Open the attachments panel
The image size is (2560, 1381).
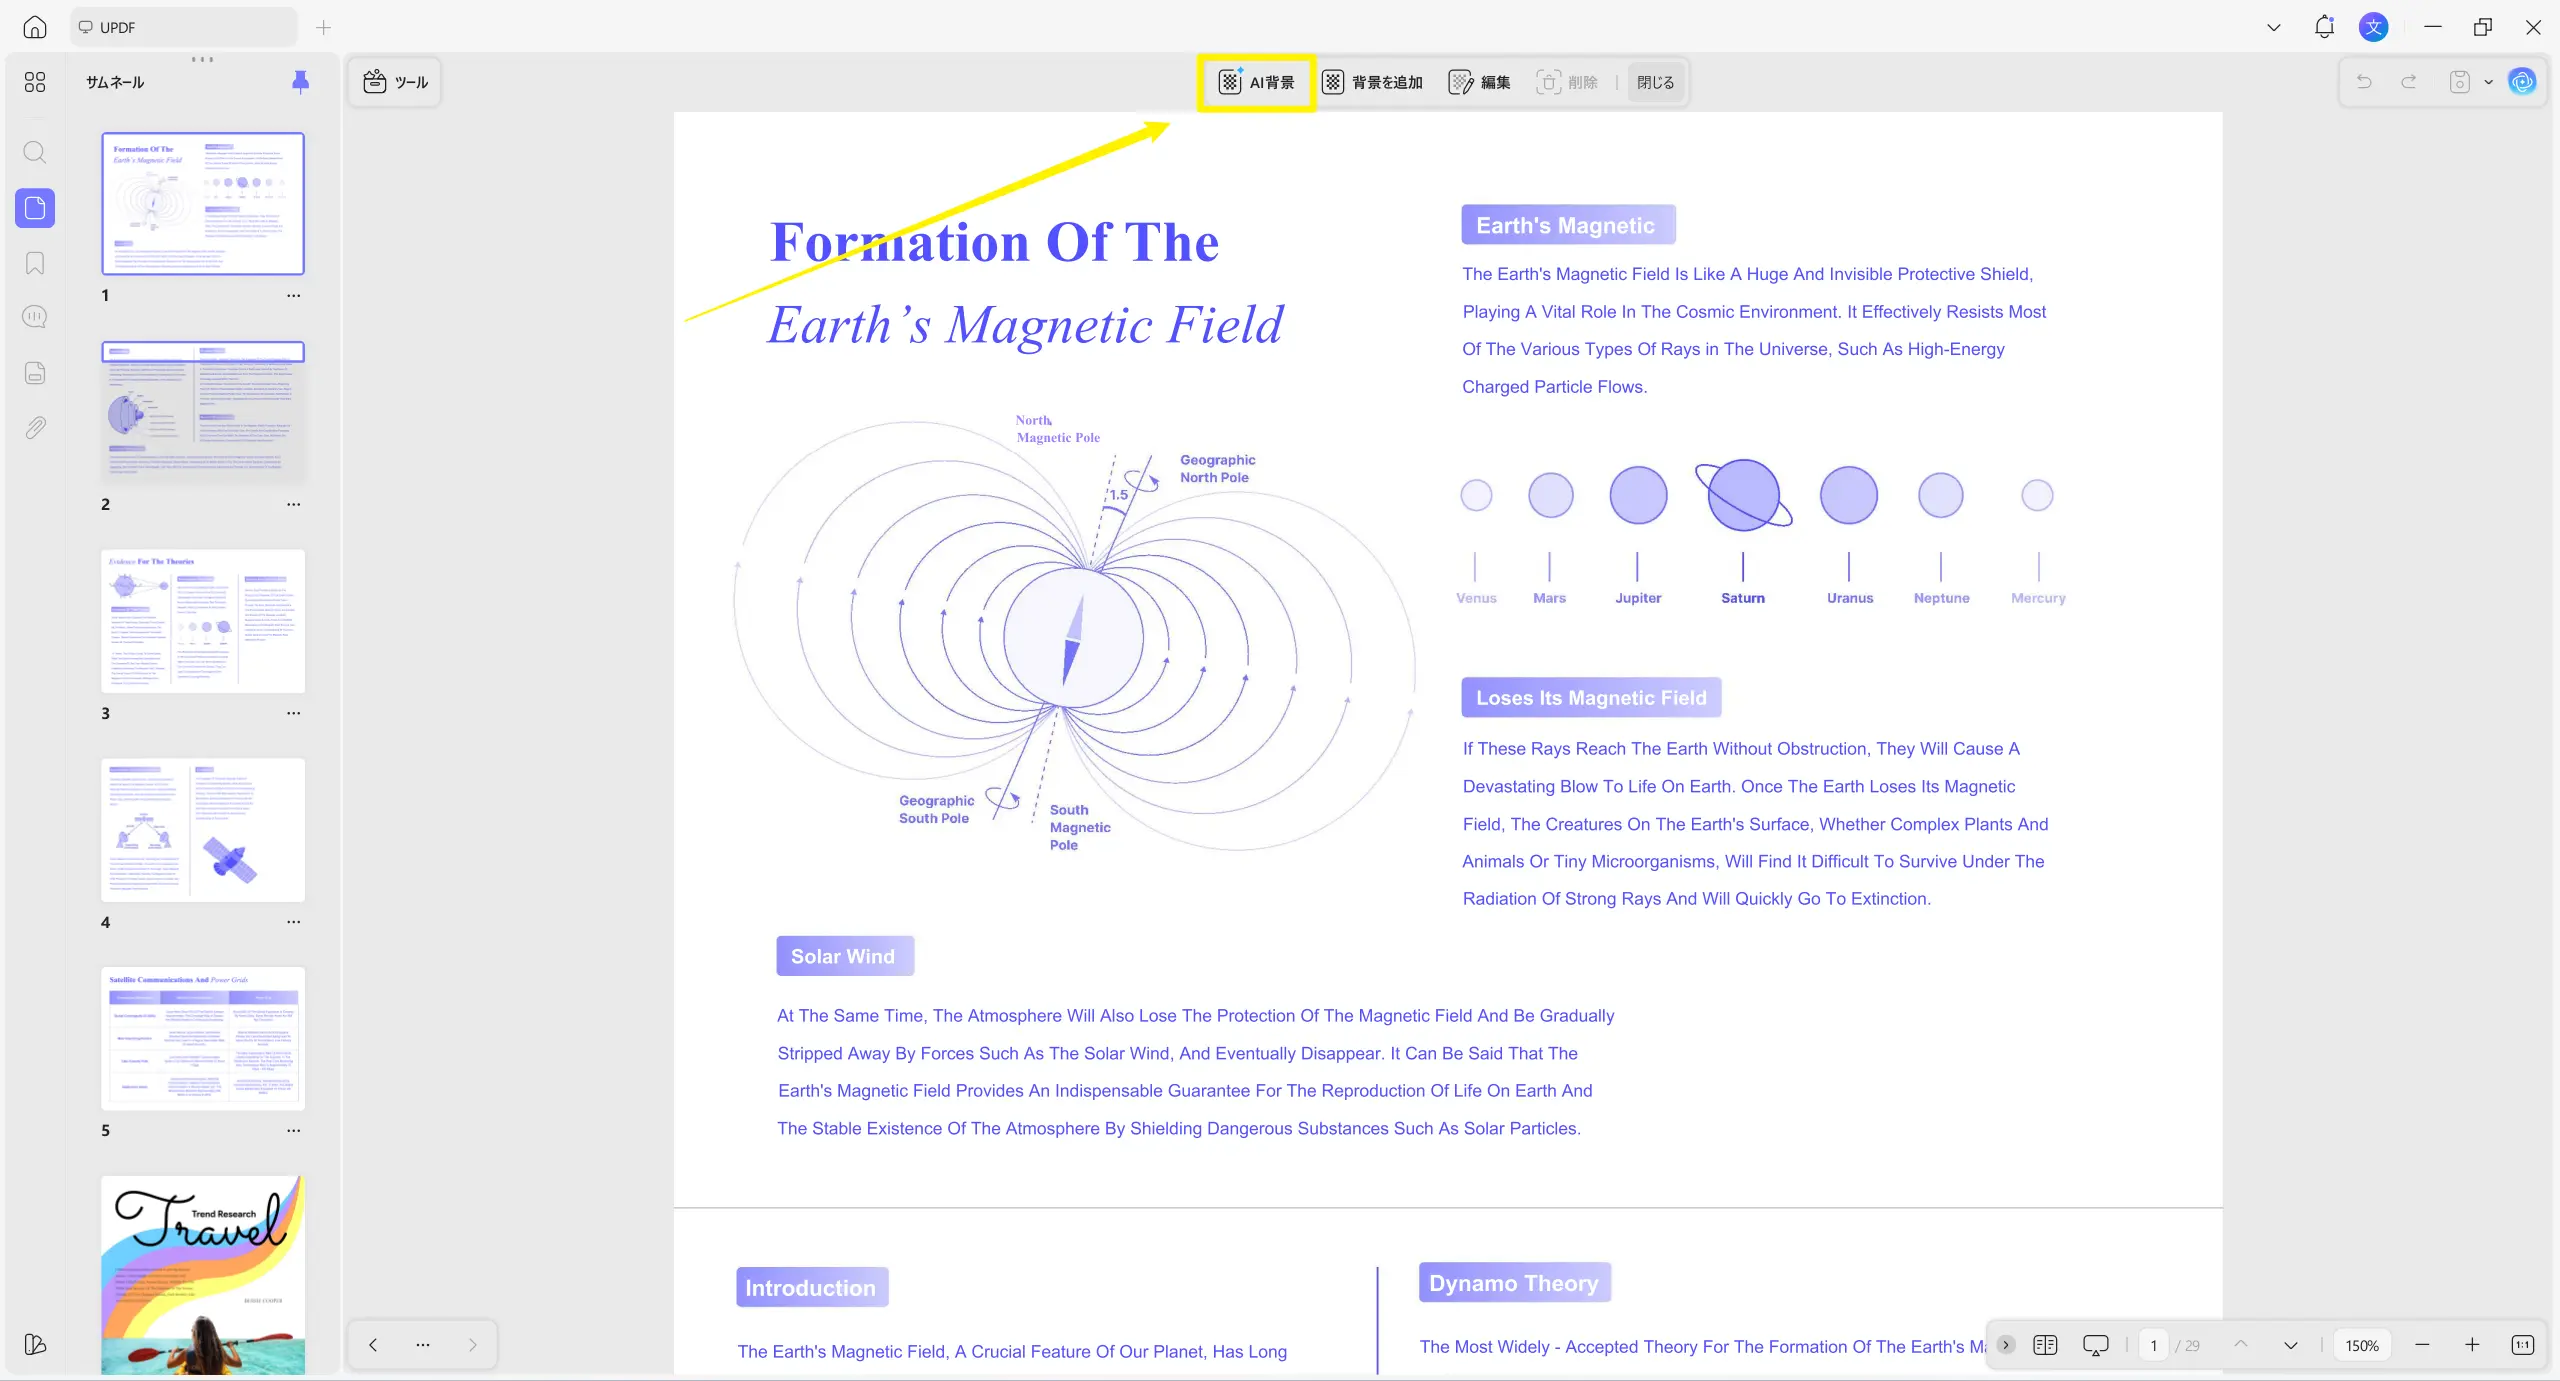point(35,427)
